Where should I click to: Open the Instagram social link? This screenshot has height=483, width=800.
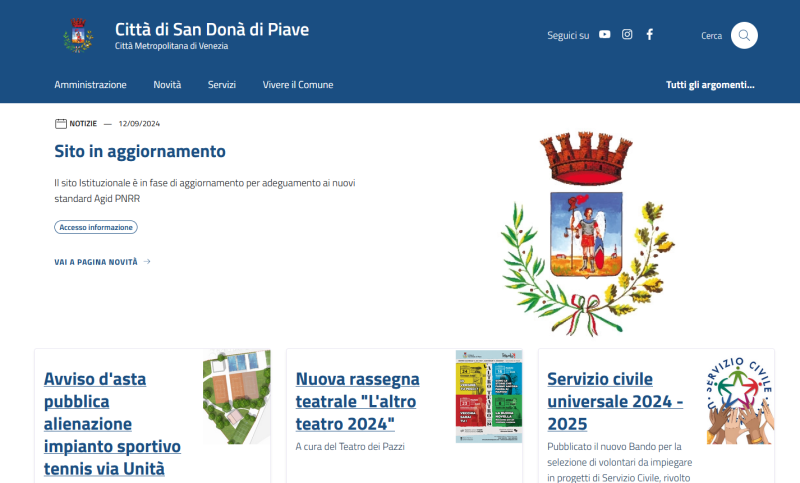[x=627, y=34]
